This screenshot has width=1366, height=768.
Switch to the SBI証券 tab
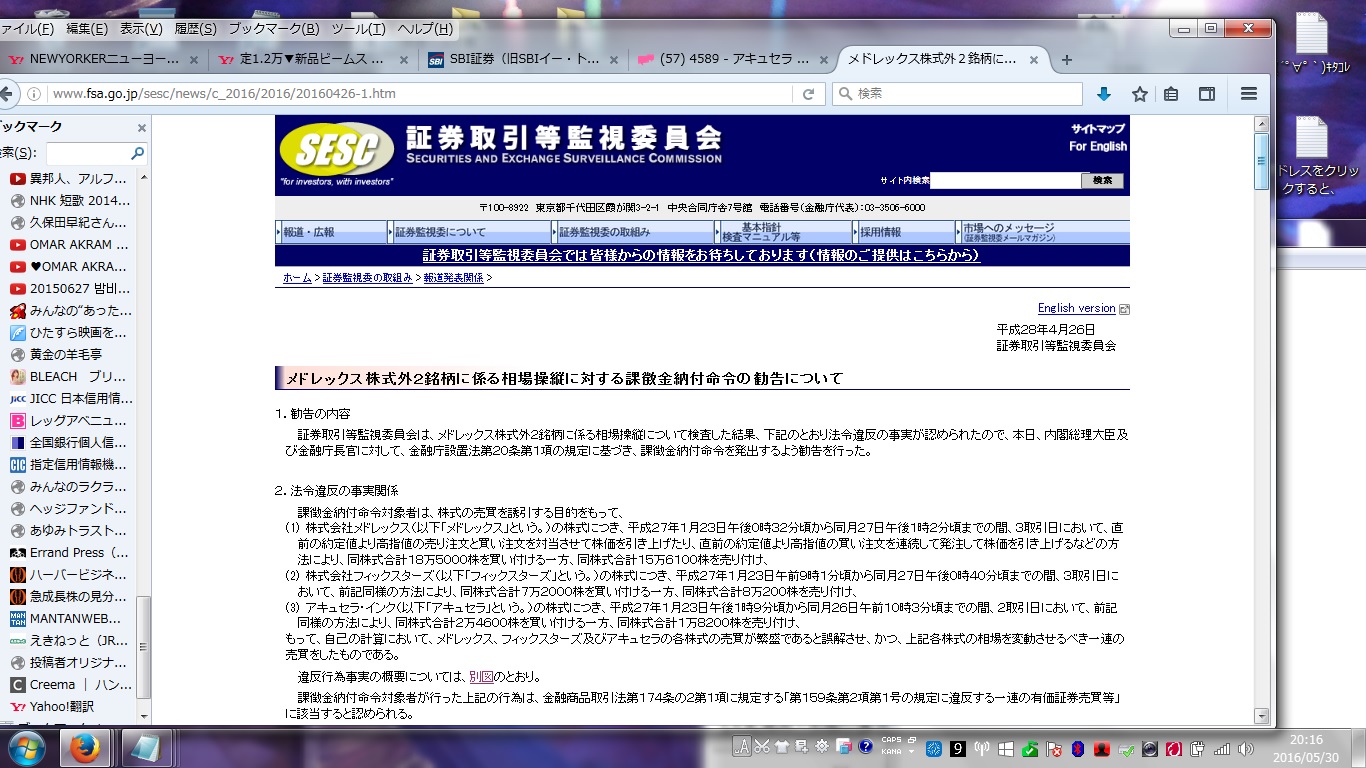pyautogui.click(x=520, y=60)
